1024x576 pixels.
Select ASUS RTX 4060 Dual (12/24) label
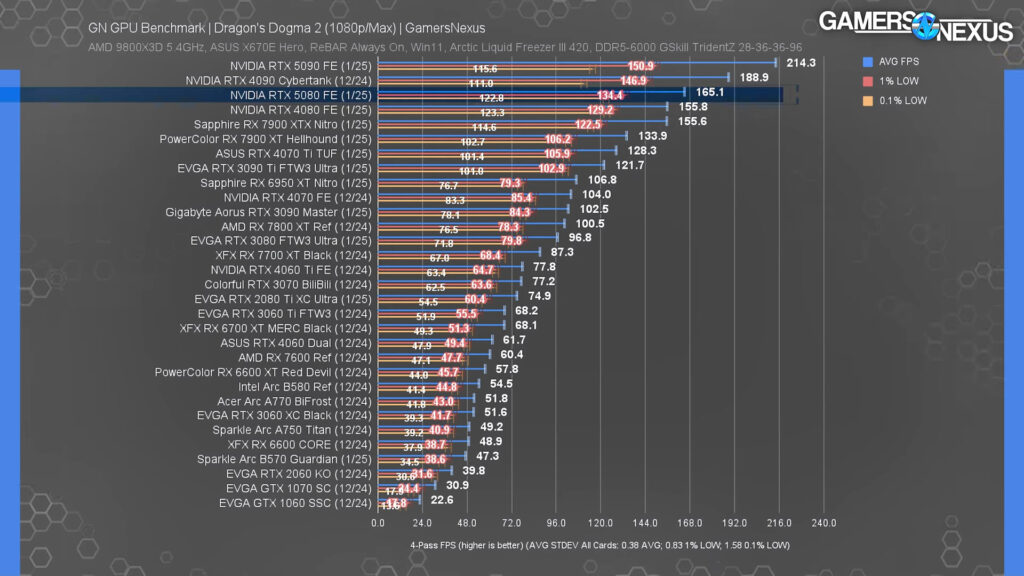296,344
